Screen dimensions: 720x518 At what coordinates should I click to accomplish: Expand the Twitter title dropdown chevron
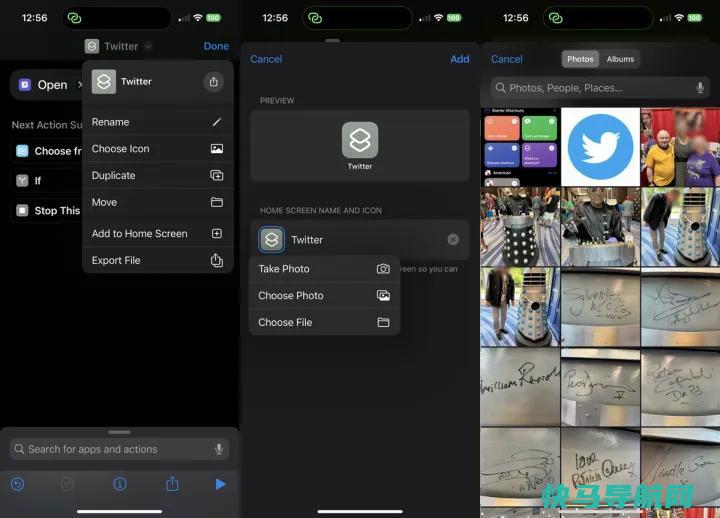click(148, 46)
